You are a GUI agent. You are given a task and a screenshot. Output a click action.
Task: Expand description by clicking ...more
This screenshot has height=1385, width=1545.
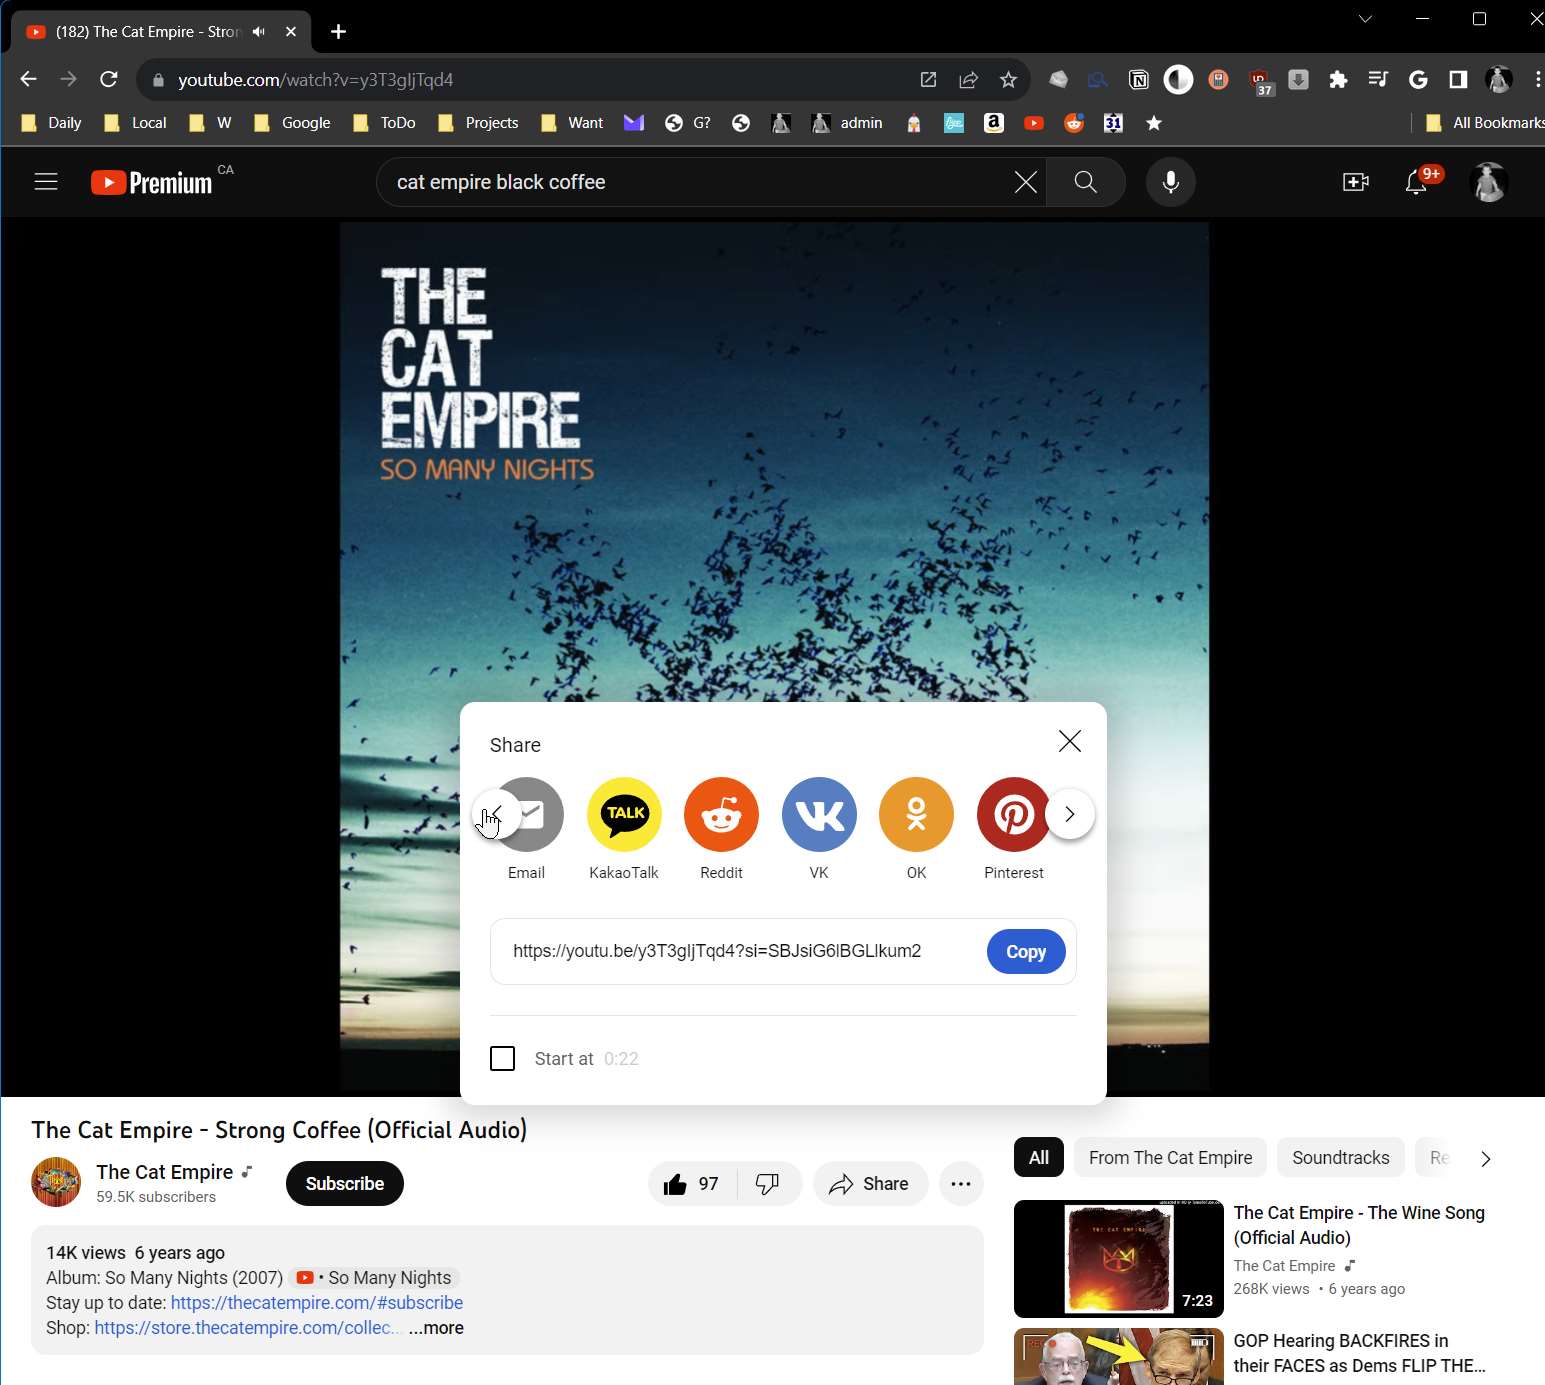point(436,1328)
